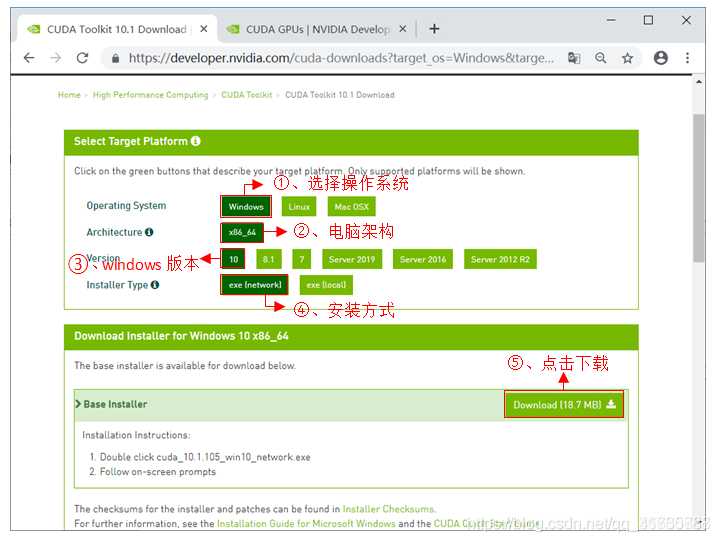The width and height of the screenshot is (720, 542).
Task: Select x86_64 architecture
Action: point(242,232)
